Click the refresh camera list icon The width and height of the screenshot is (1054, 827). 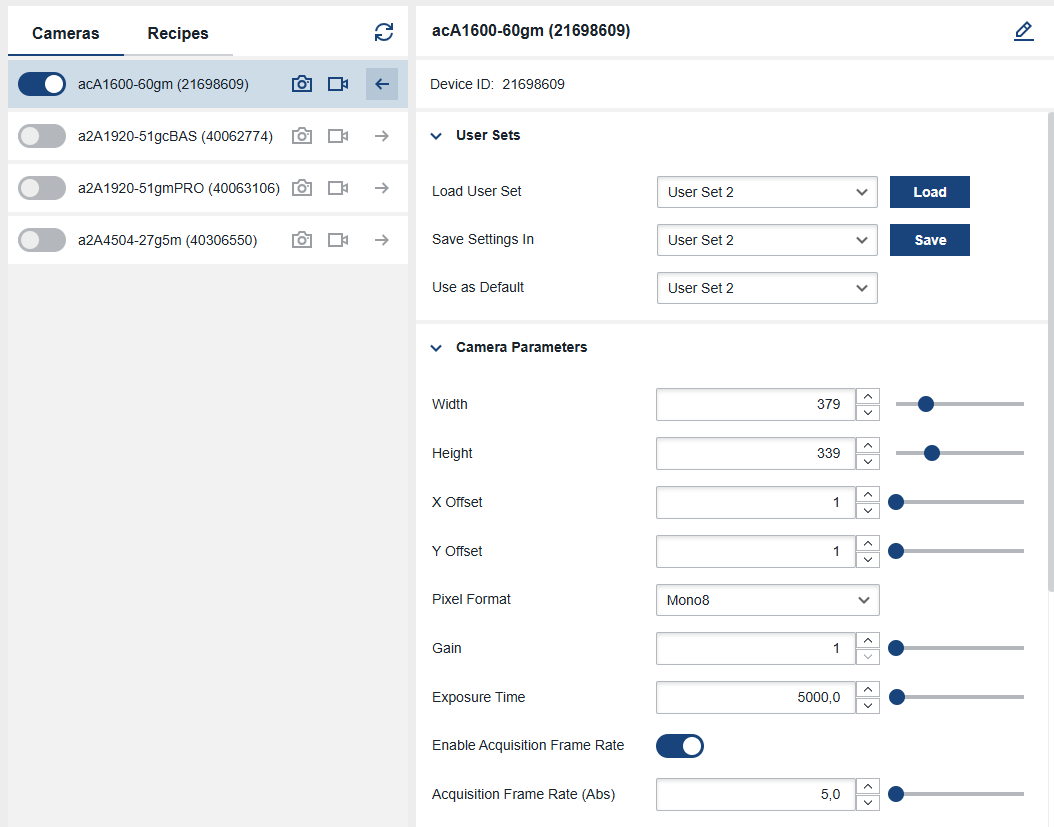[384, 32]
